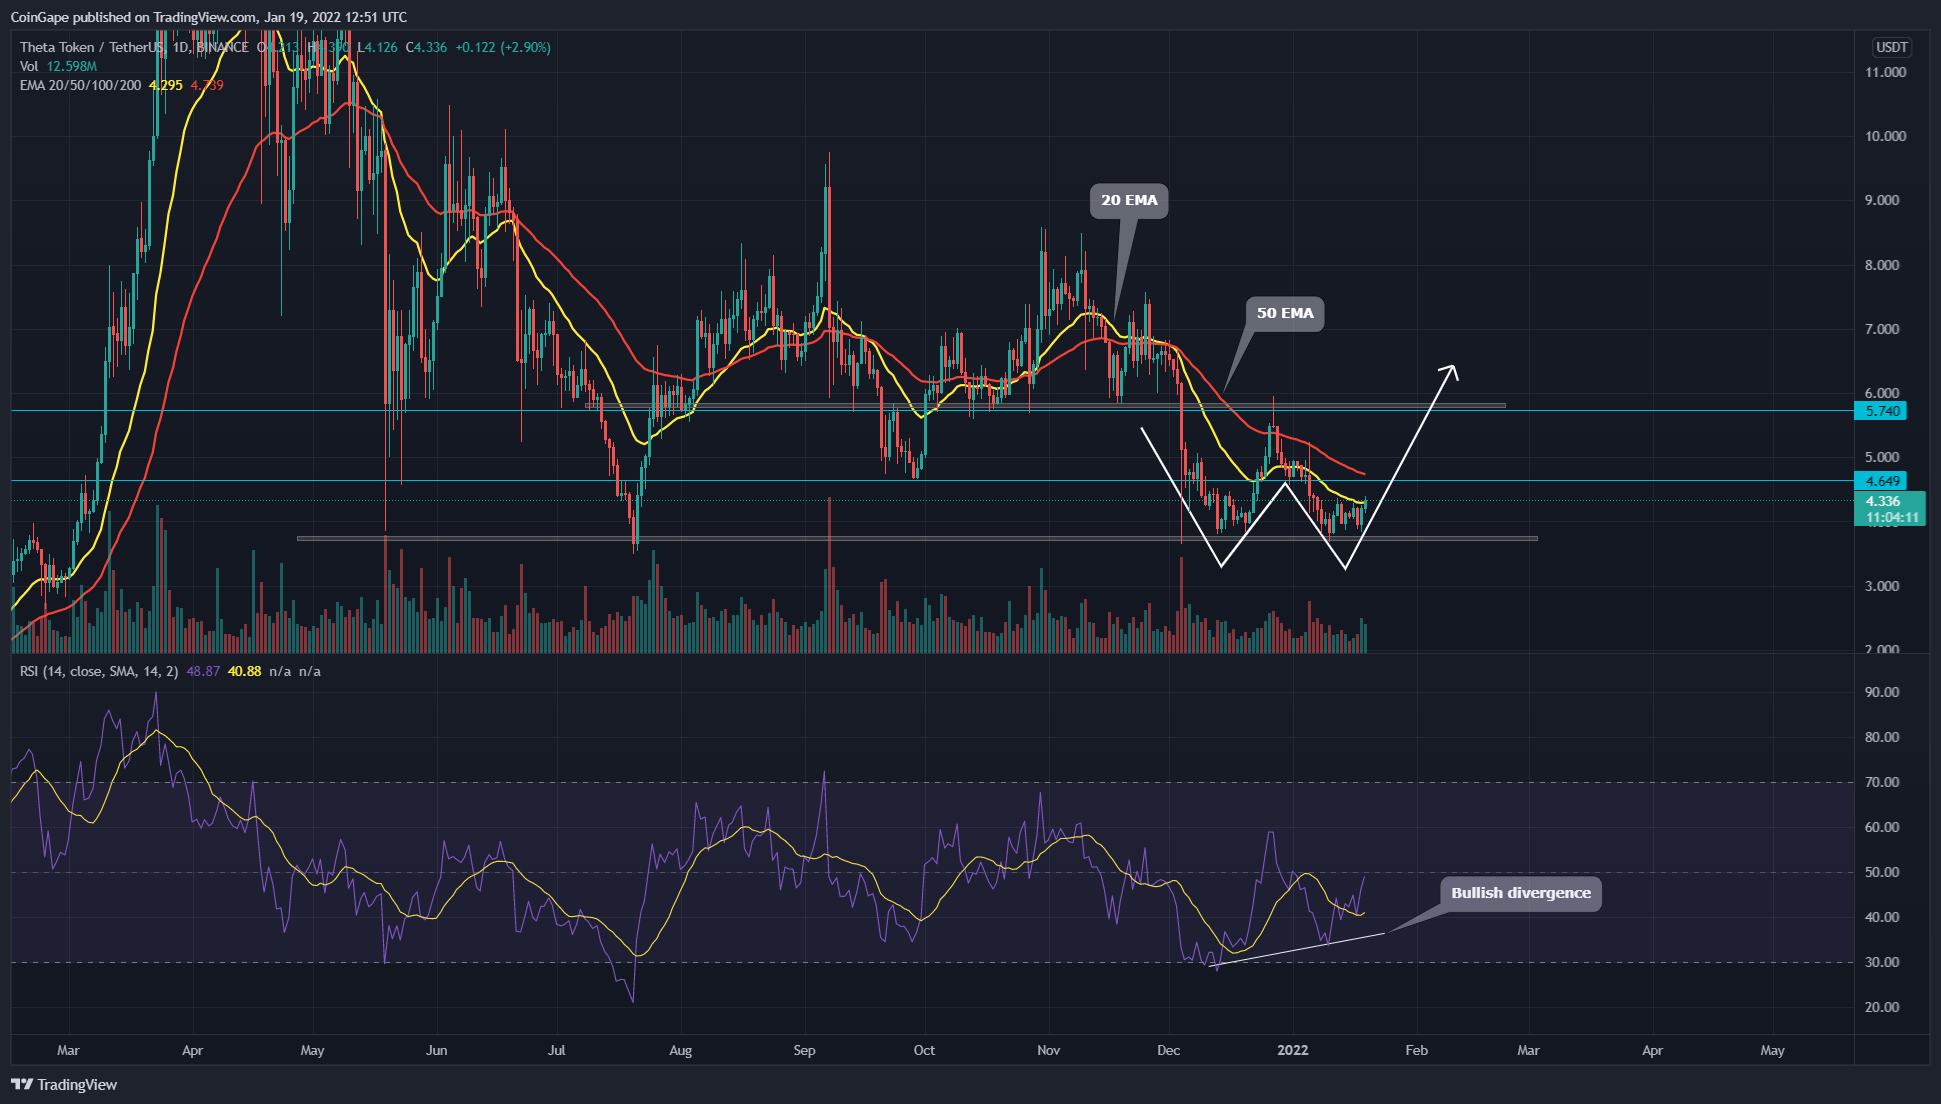
Task: Click the 20 EMA callout label
Action: [x=1129, y=201]
